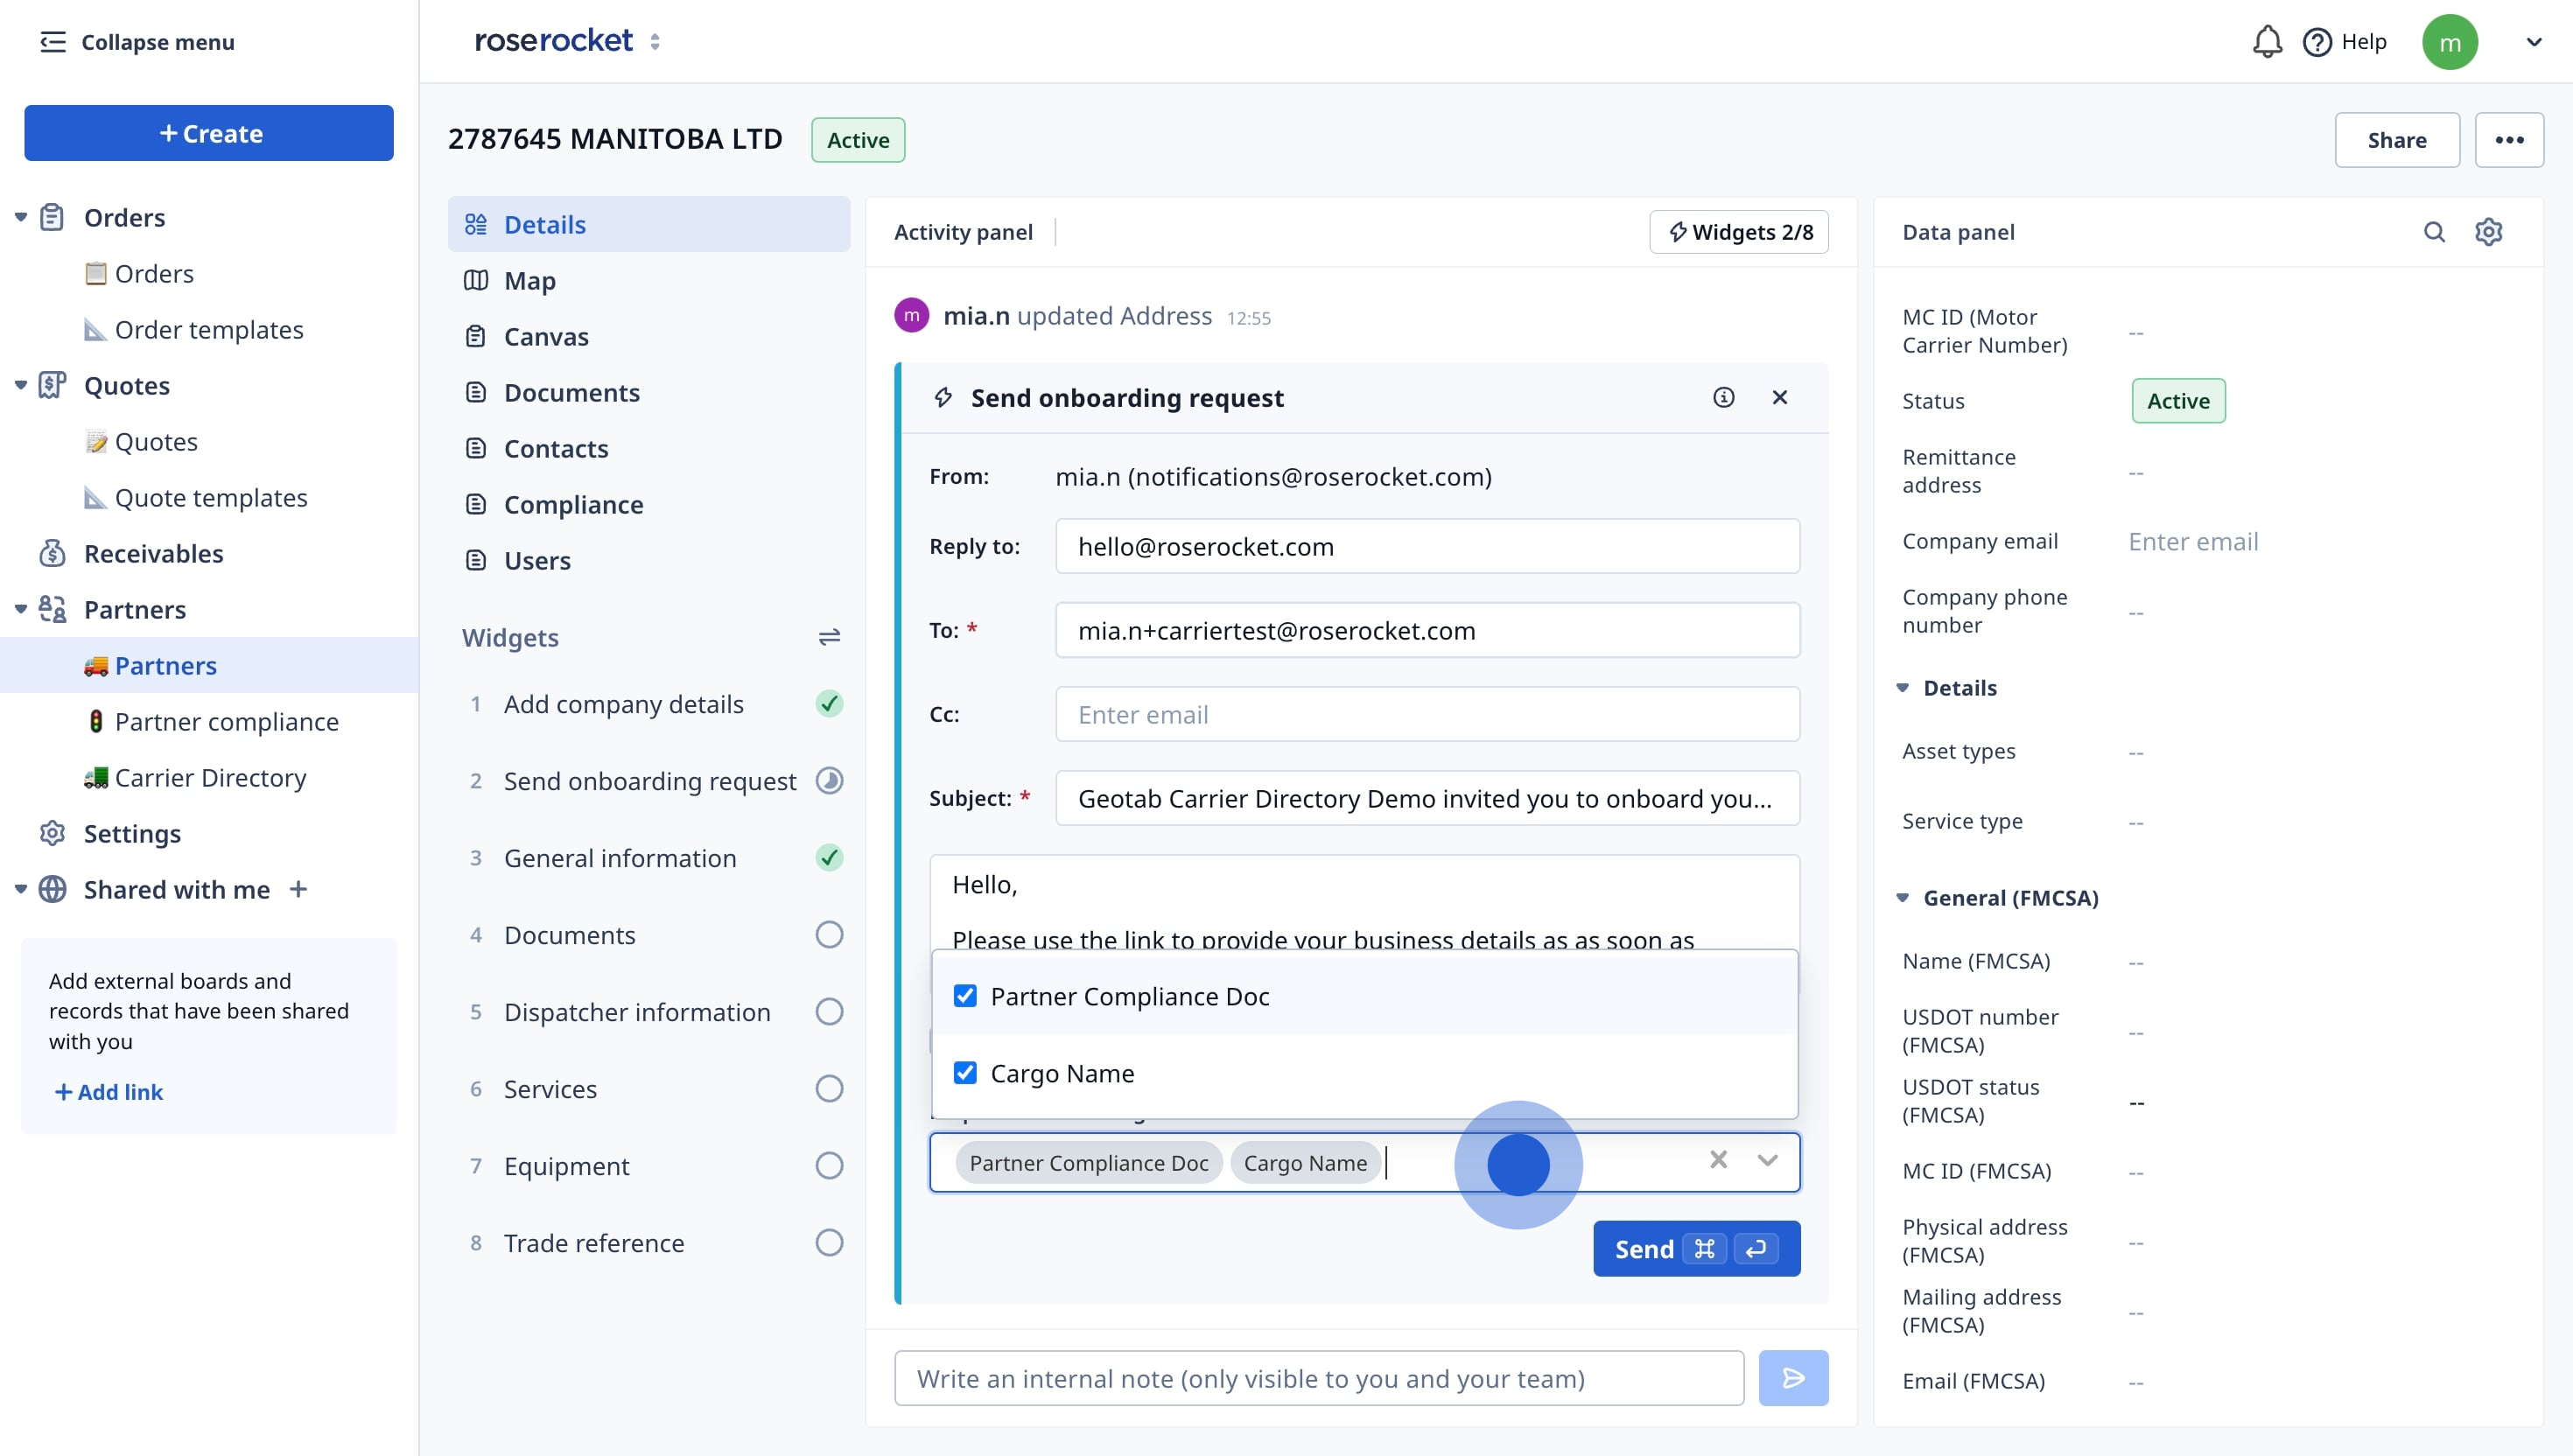Send the internal note arrow button
The height and width of the screenshot is (1456, 2573).
coord(1792,1378)
